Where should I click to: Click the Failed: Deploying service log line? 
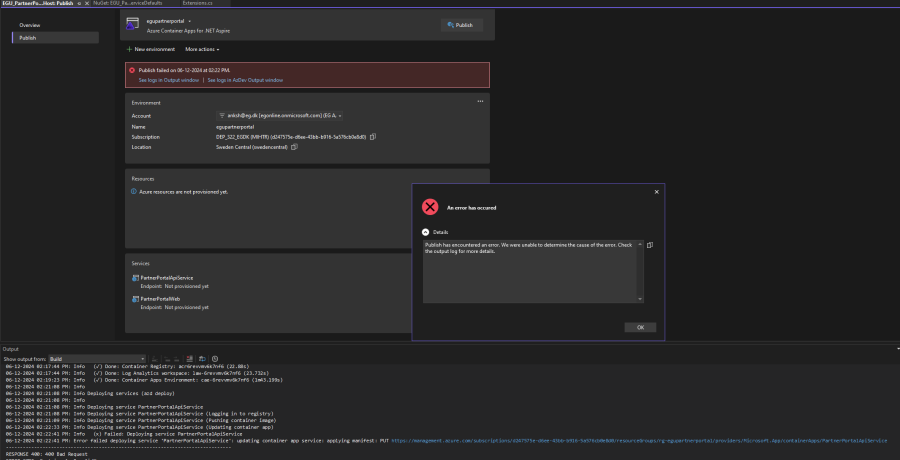click(x=124, y=434)
